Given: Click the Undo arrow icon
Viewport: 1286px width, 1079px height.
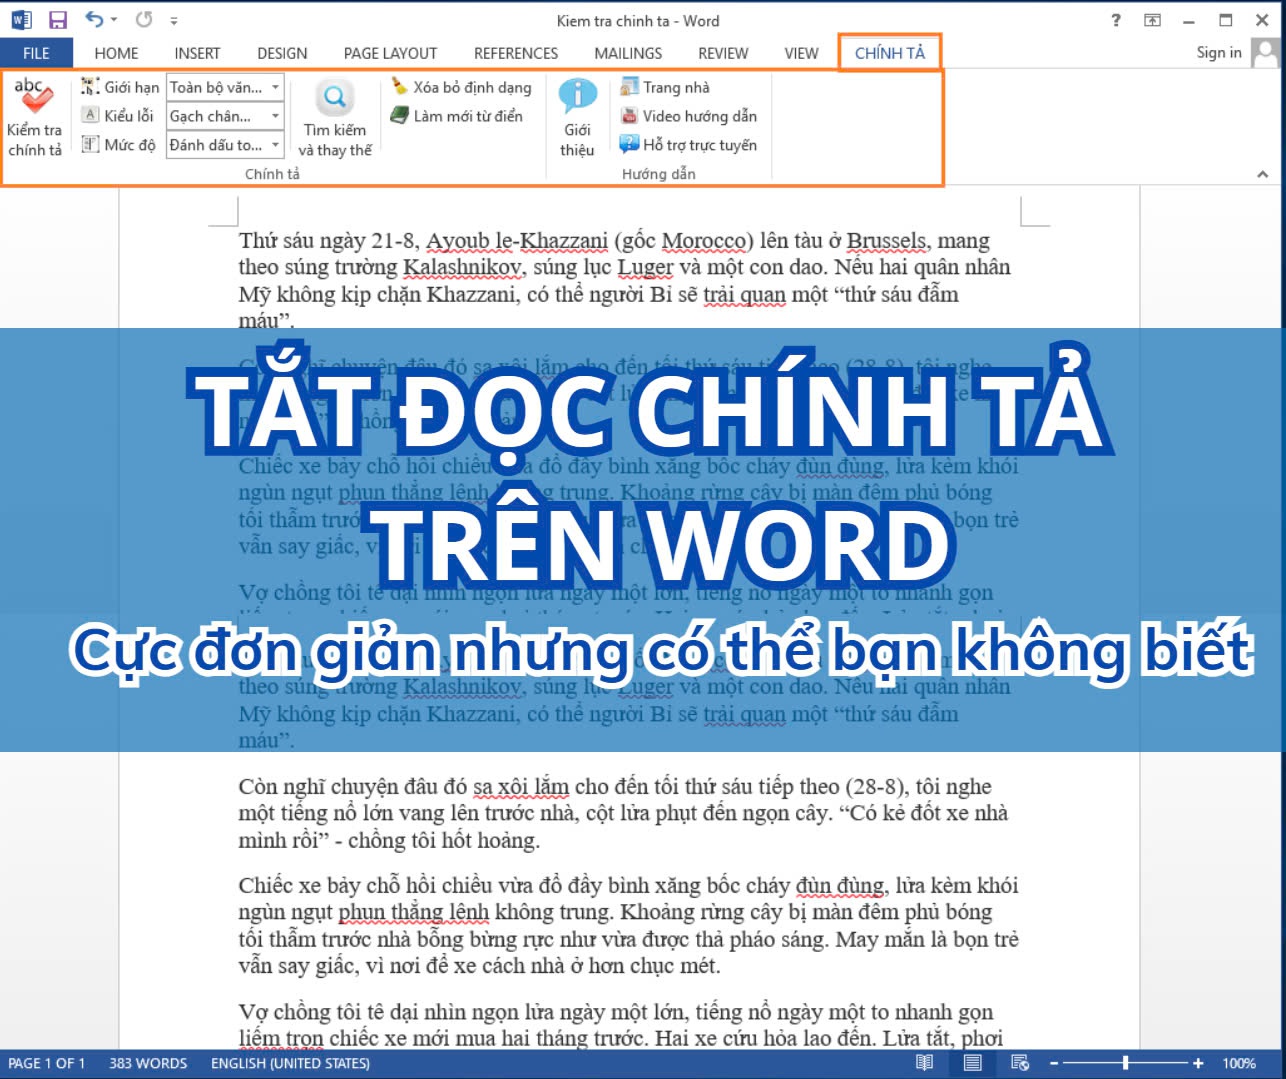Looking at the screenshot, I should [93, 19].
